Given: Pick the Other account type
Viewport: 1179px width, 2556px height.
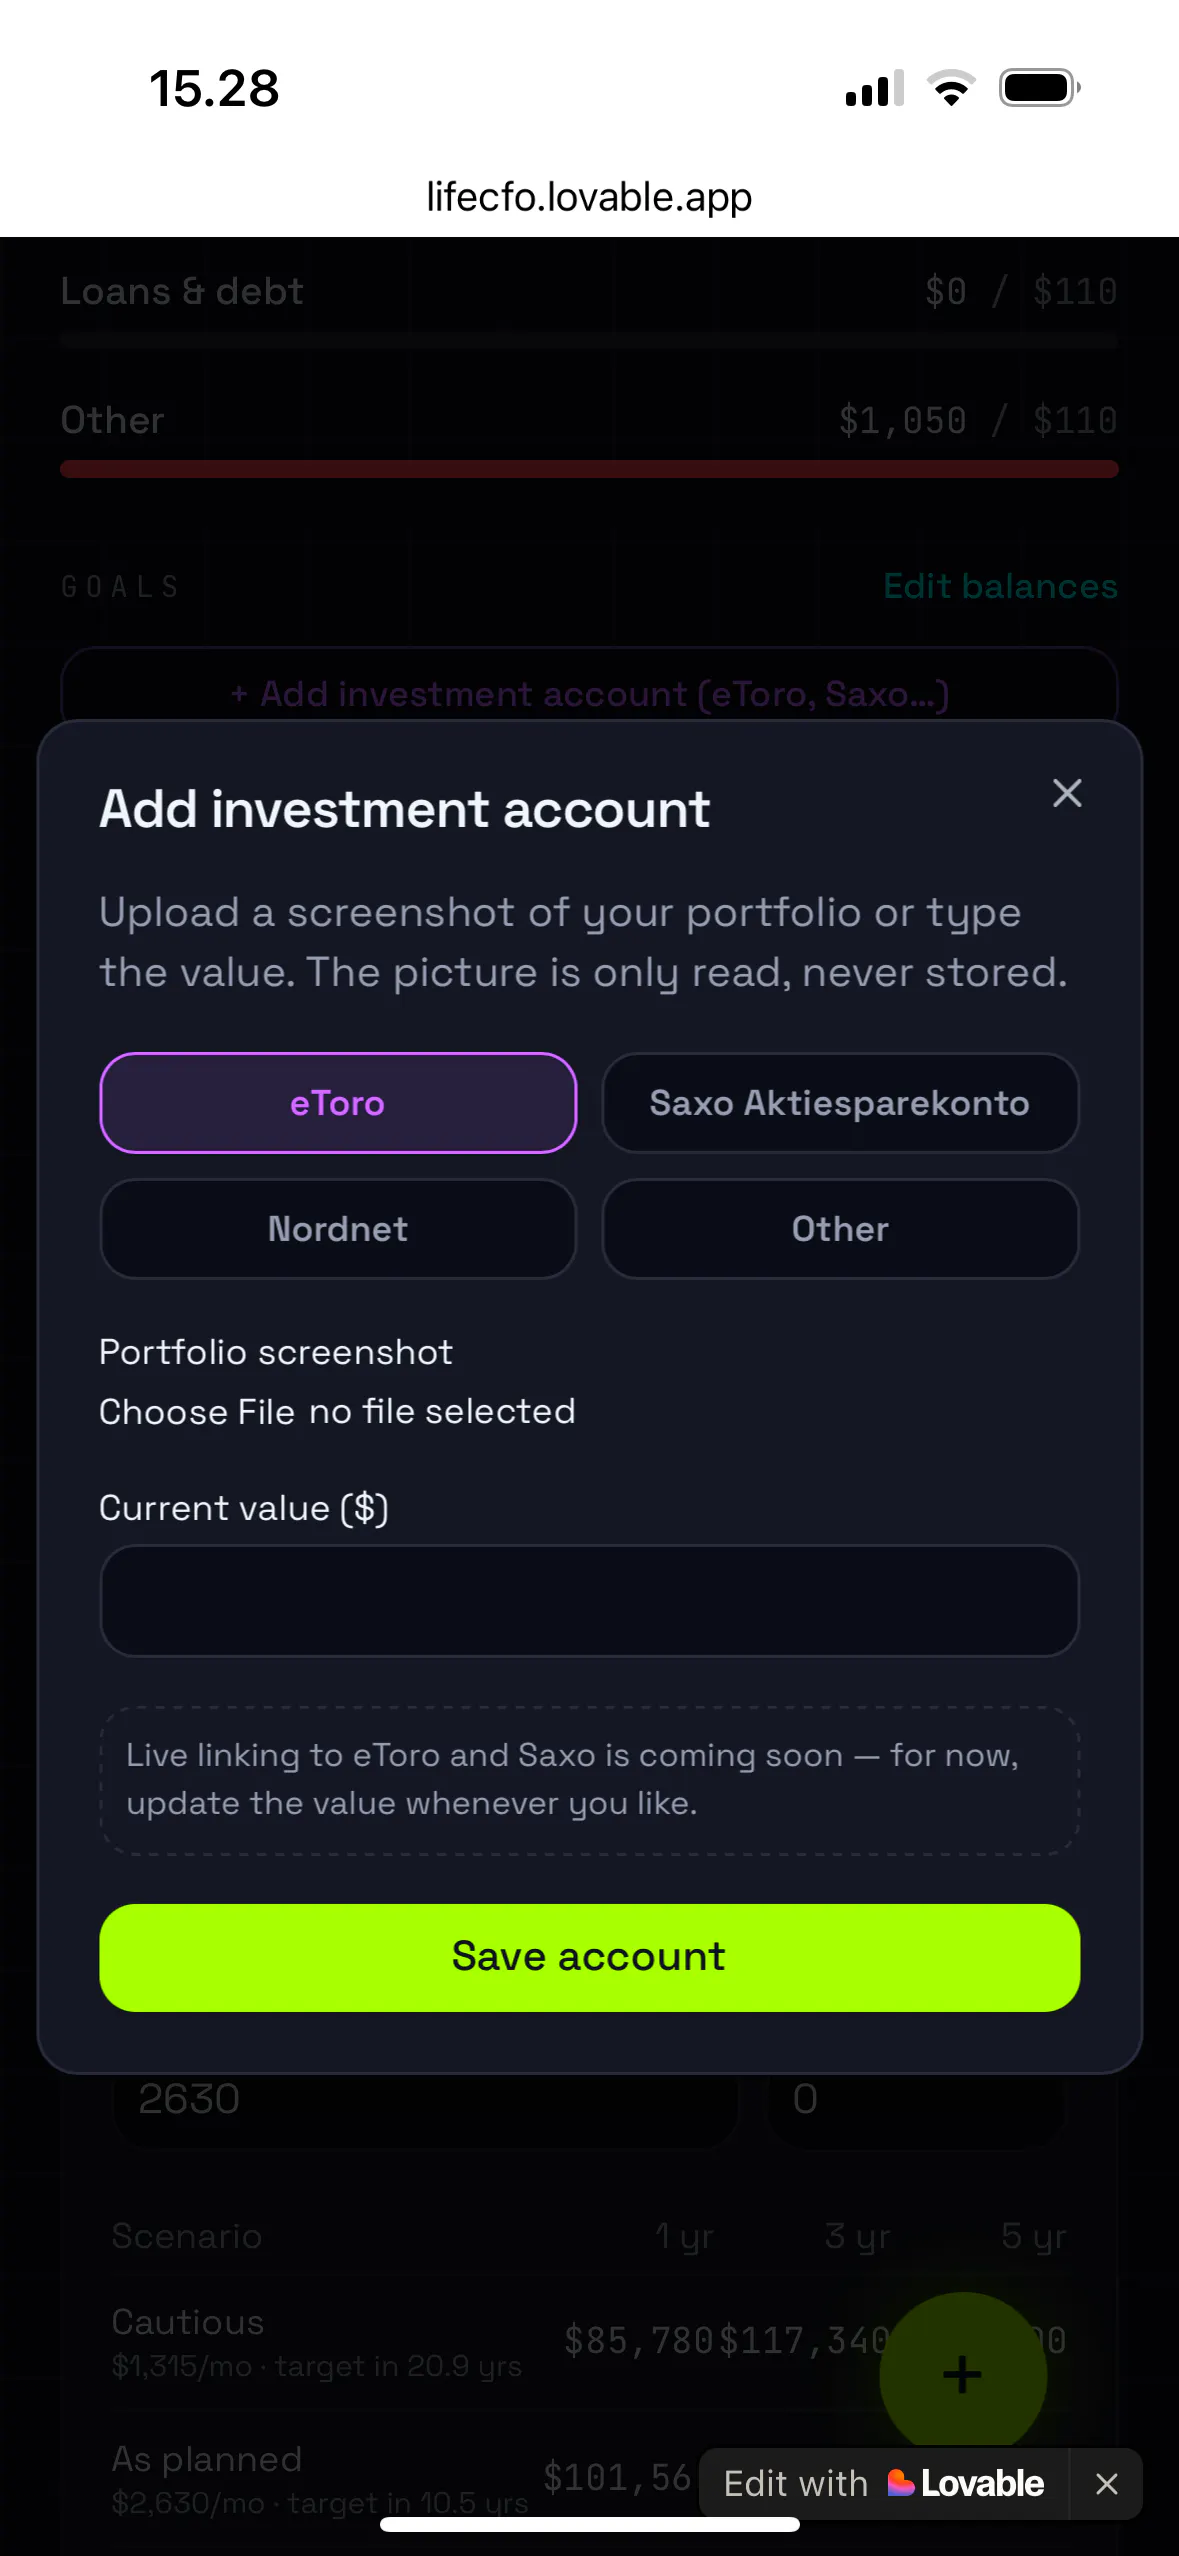Looking at the screenshot, I should coord(840,1229).
